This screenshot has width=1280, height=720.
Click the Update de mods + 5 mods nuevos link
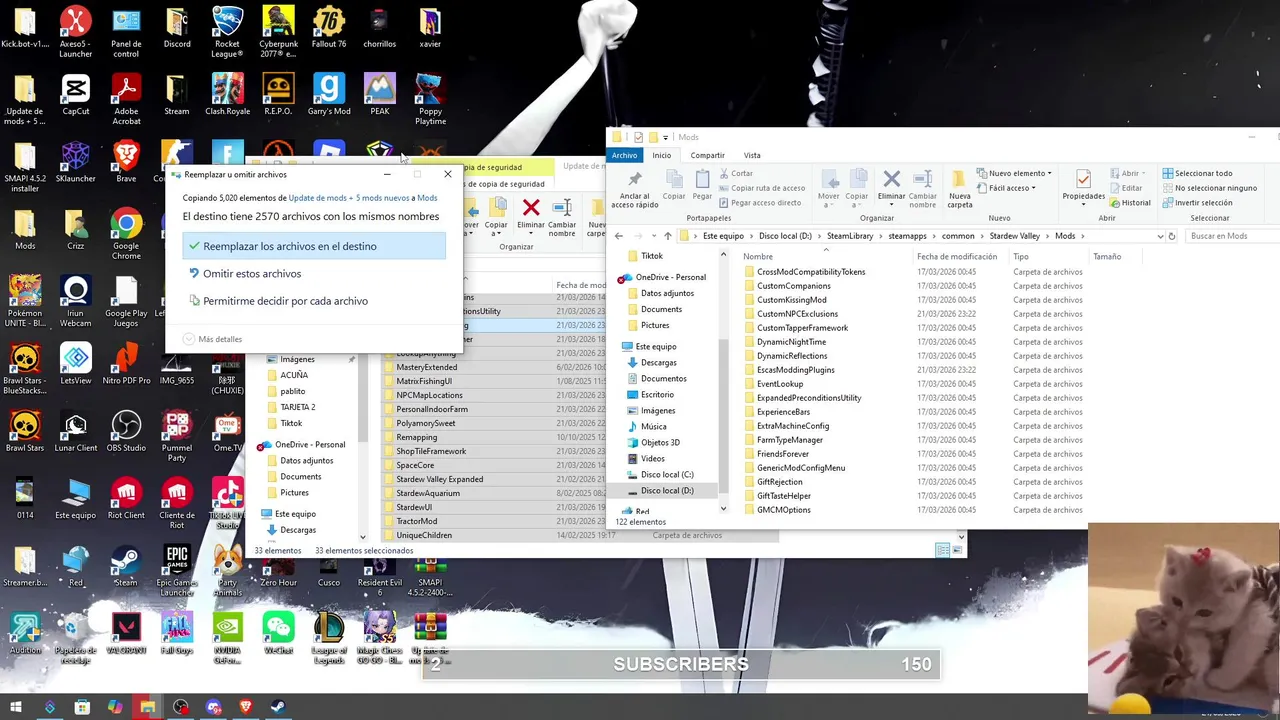(348, 198)
